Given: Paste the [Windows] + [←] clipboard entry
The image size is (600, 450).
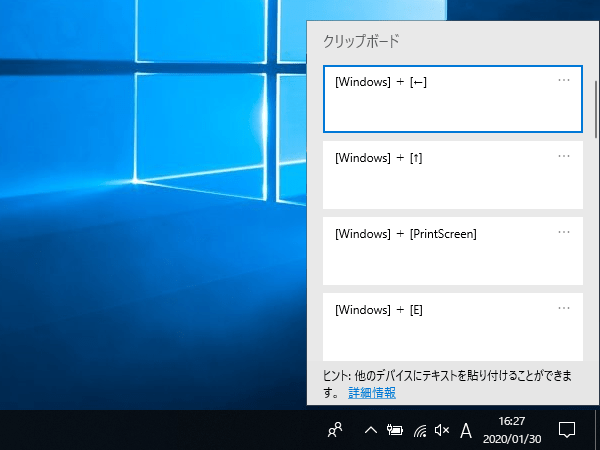Looking at the screenshot, I should (440, 100).
